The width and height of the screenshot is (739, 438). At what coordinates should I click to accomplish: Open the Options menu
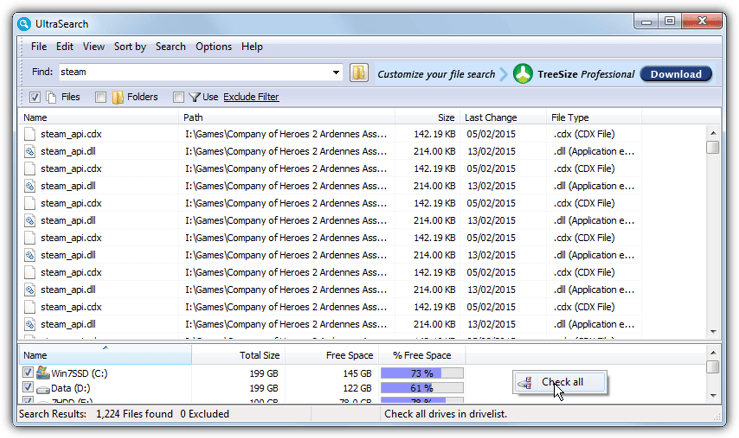(213, 47)
